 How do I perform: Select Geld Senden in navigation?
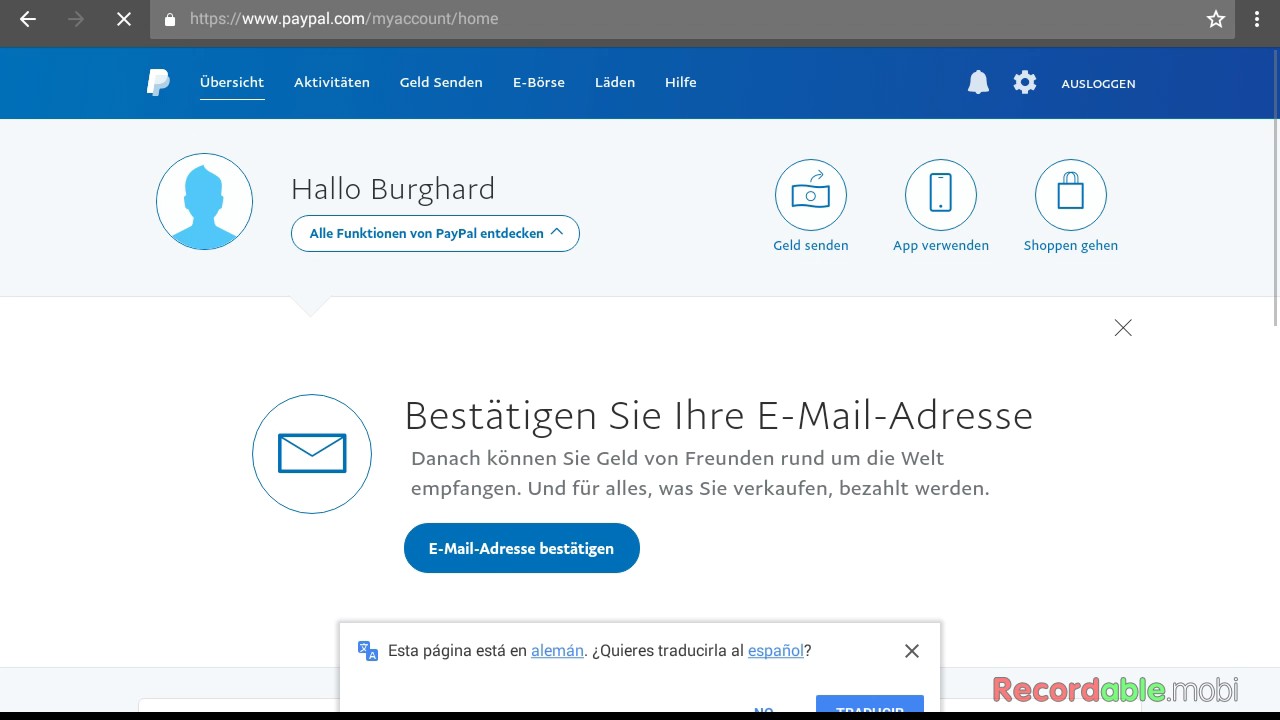pos(441,83)
